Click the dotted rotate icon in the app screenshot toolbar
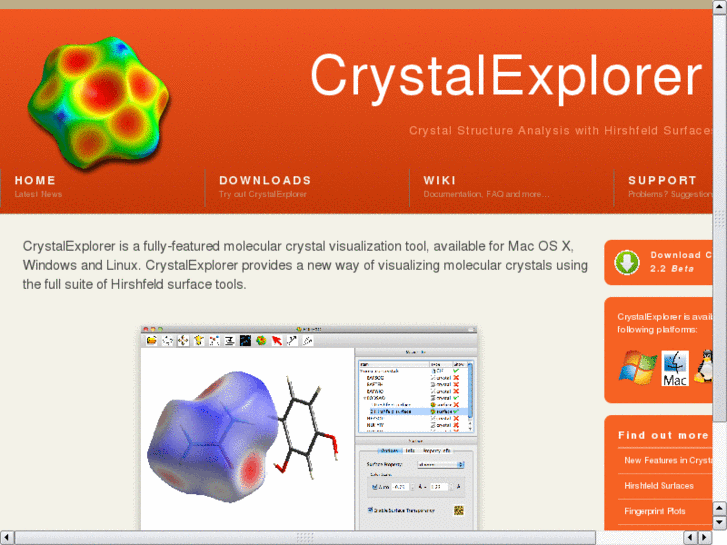Image resolution: width=727 pixels, height=545 pixels. [167, 341]
